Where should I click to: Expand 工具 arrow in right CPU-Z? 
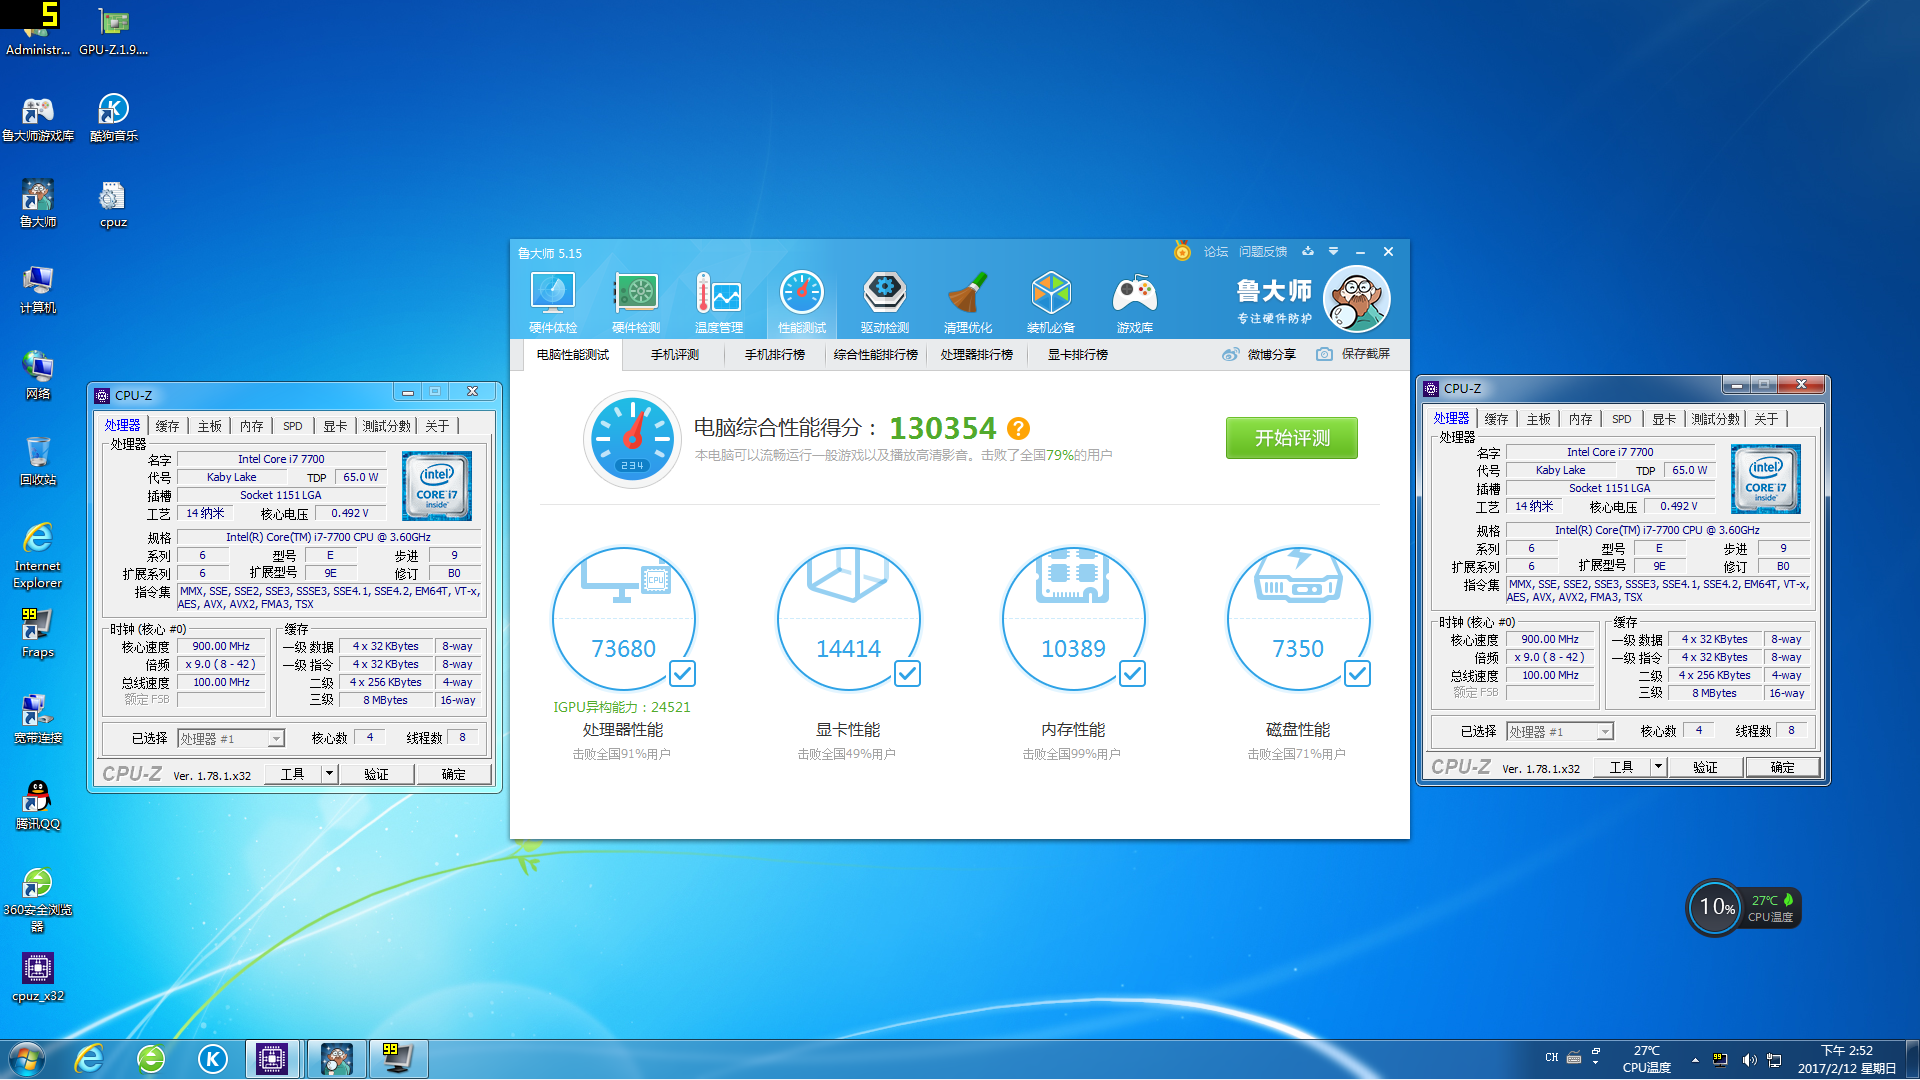click(x=1658, y=767)
